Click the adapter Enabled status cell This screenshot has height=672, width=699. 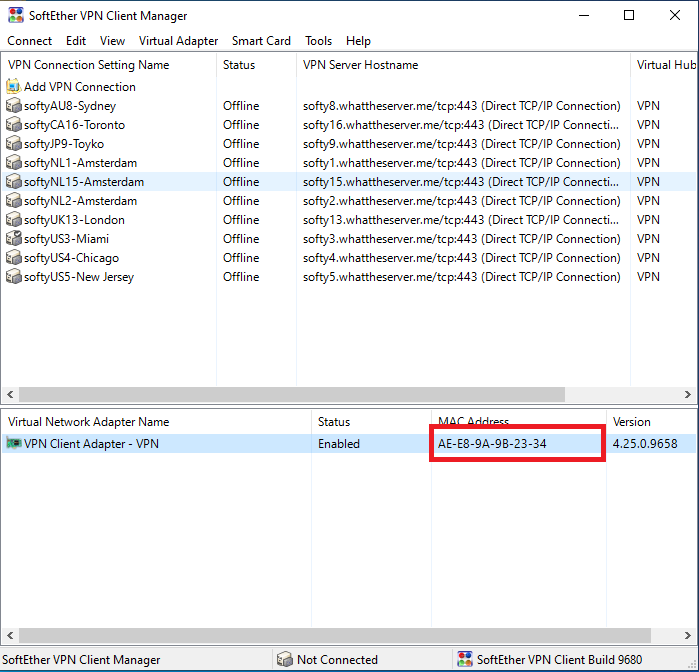[339, 444]
